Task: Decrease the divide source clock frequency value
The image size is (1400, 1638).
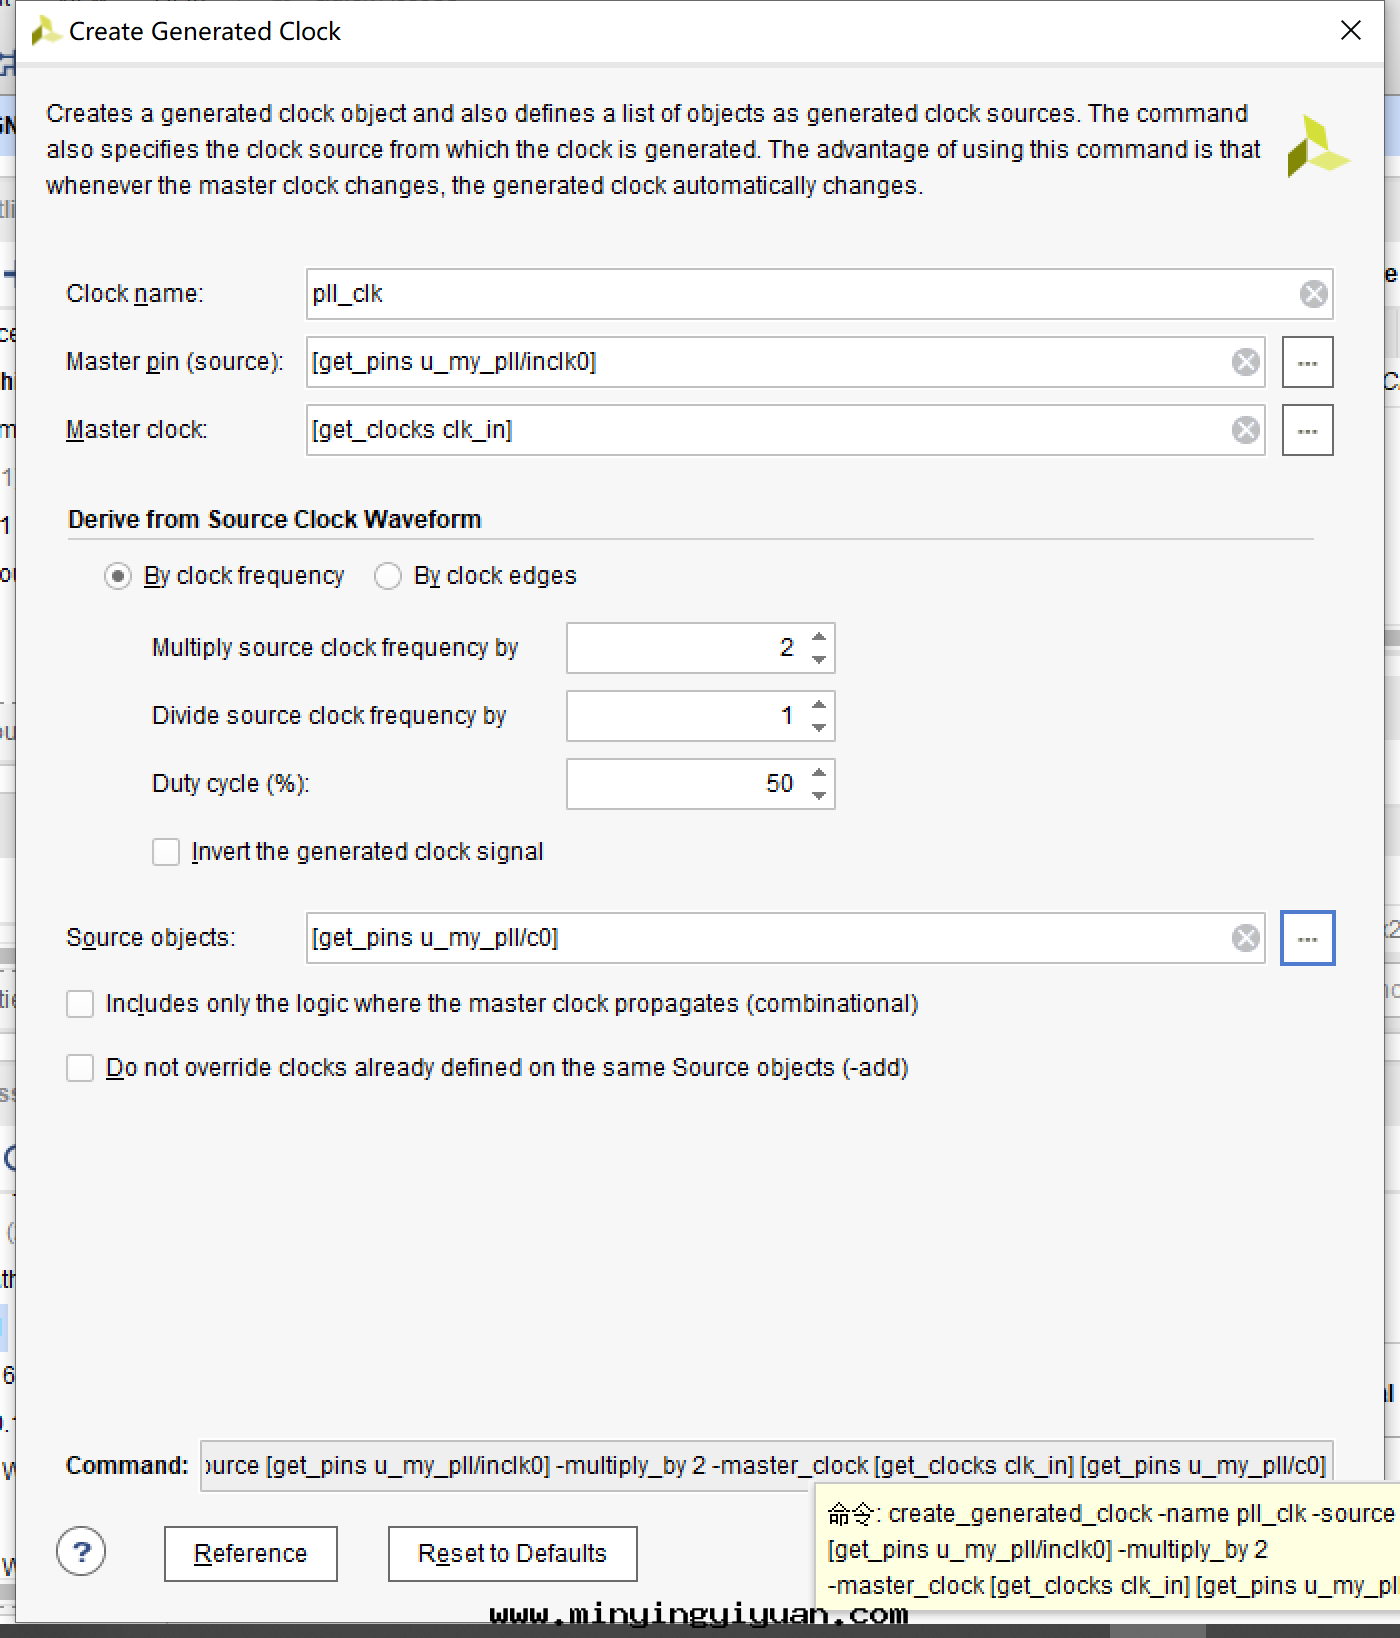Action: point(819,727)
